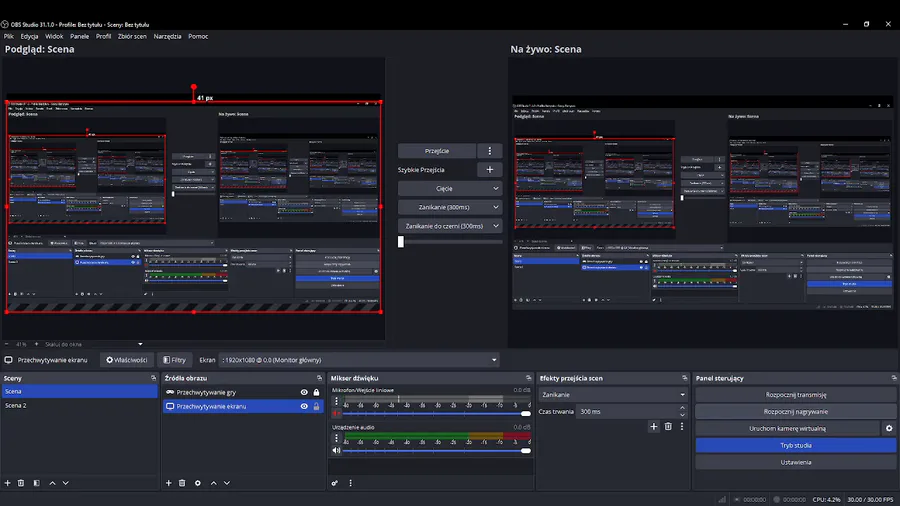Open the Panele menu
The width and height of the screenshot is (900, 506).
click(79, 36)
